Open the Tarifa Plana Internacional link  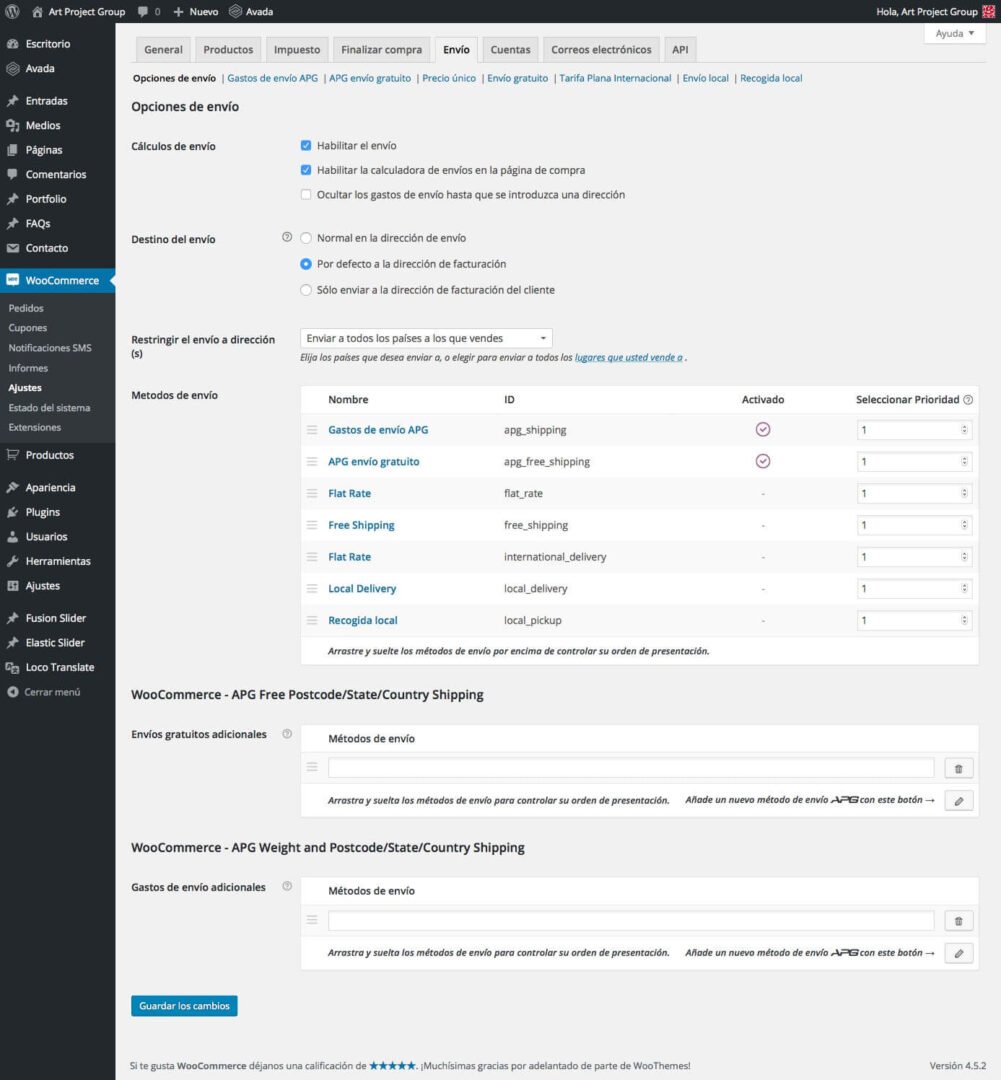click(x=615, y=78)
